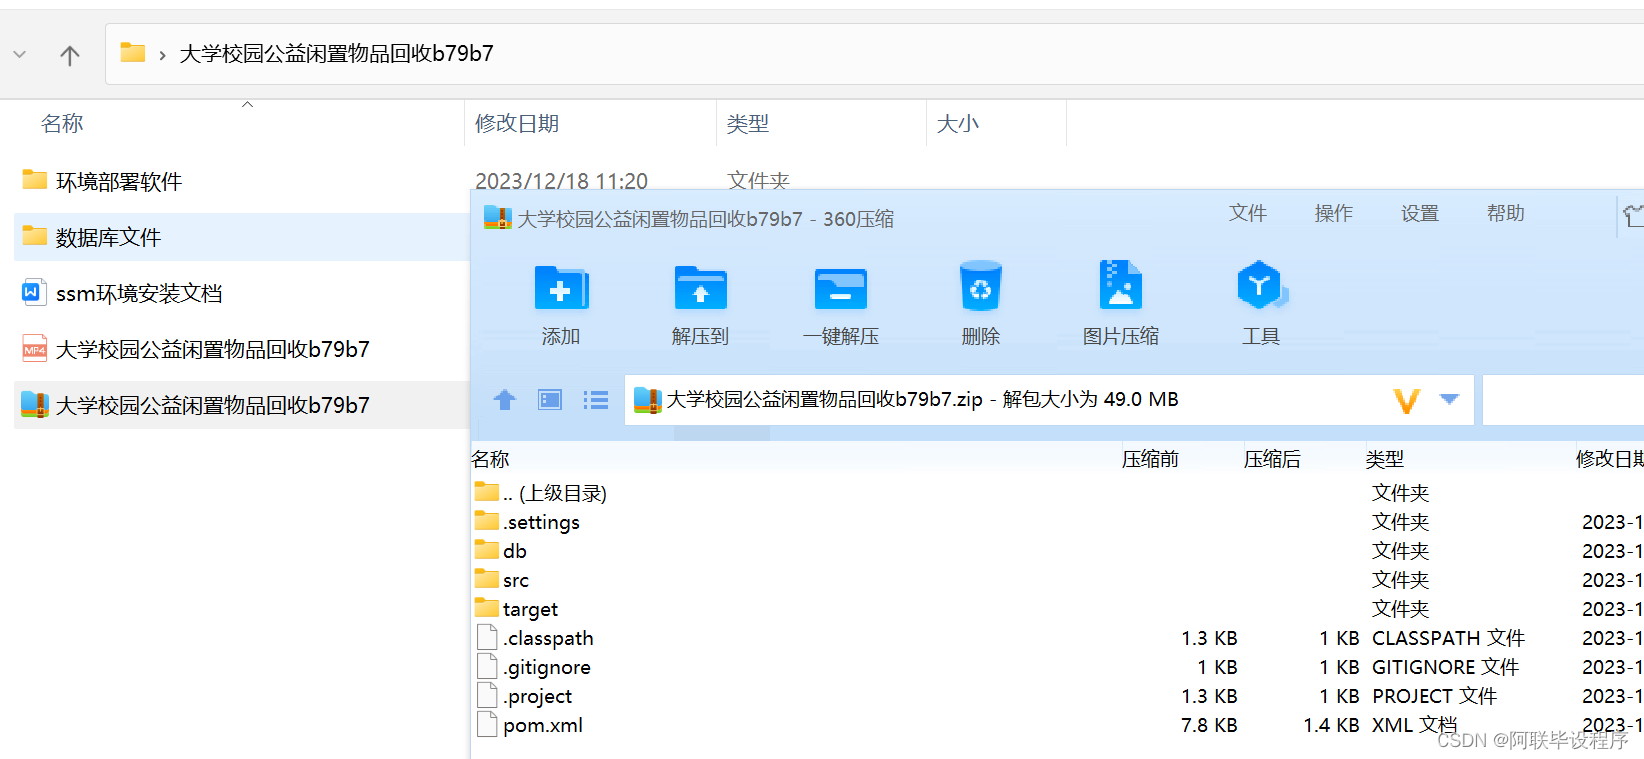Switch to list view icon in 360压缩
The image size is (1644, 759).
click(x=596, y=400)
